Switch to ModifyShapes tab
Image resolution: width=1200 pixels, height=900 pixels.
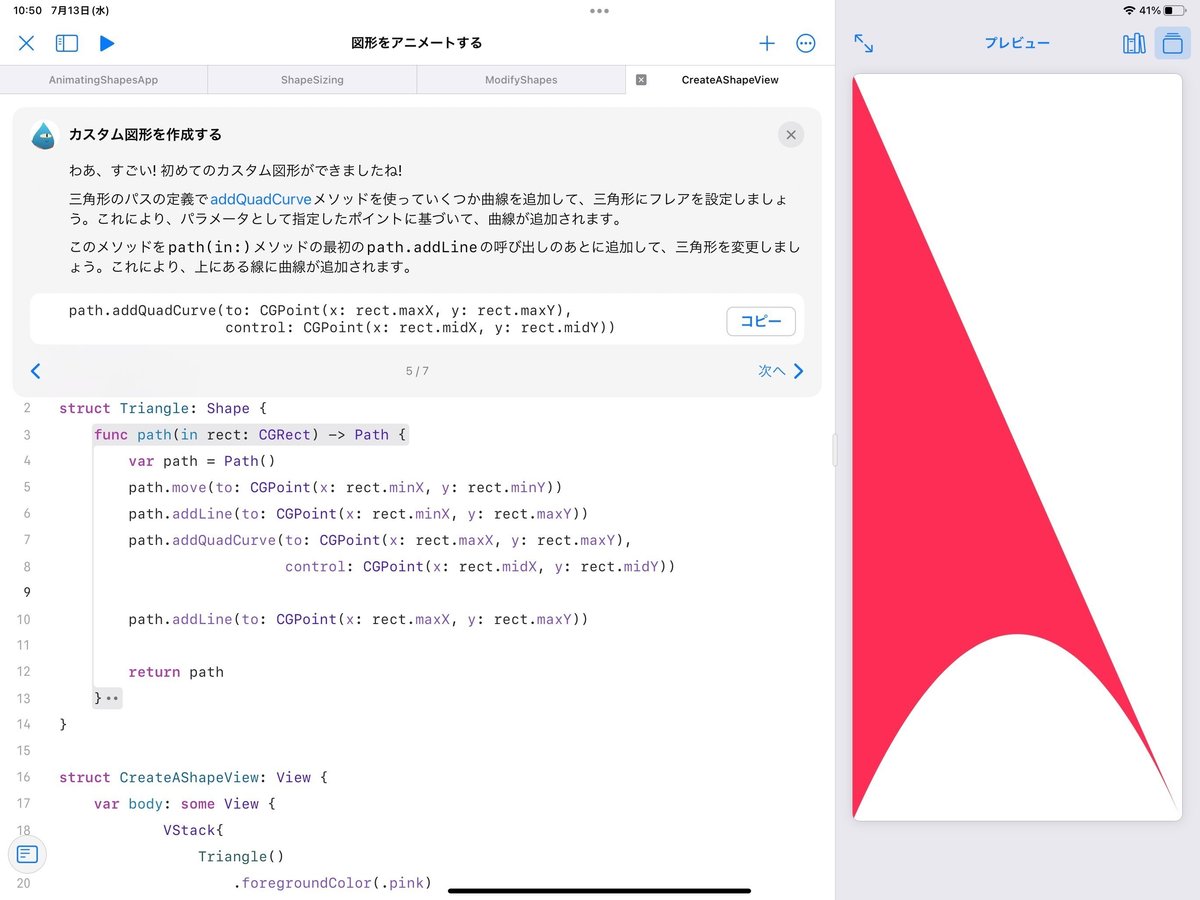(521, 80)
